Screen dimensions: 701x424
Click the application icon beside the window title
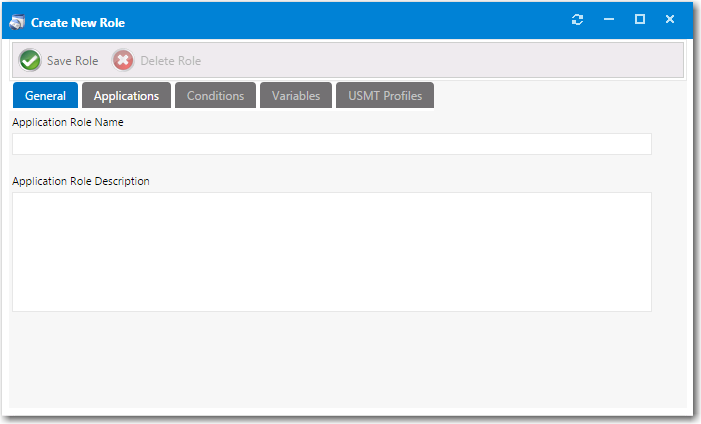point(18,21)
